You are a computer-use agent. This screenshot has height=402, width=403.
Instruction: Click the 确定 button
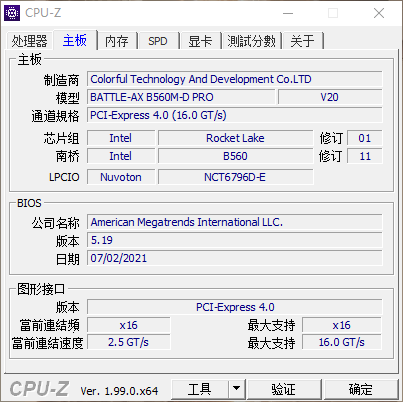pyautogui.click(x=361, y=389)
